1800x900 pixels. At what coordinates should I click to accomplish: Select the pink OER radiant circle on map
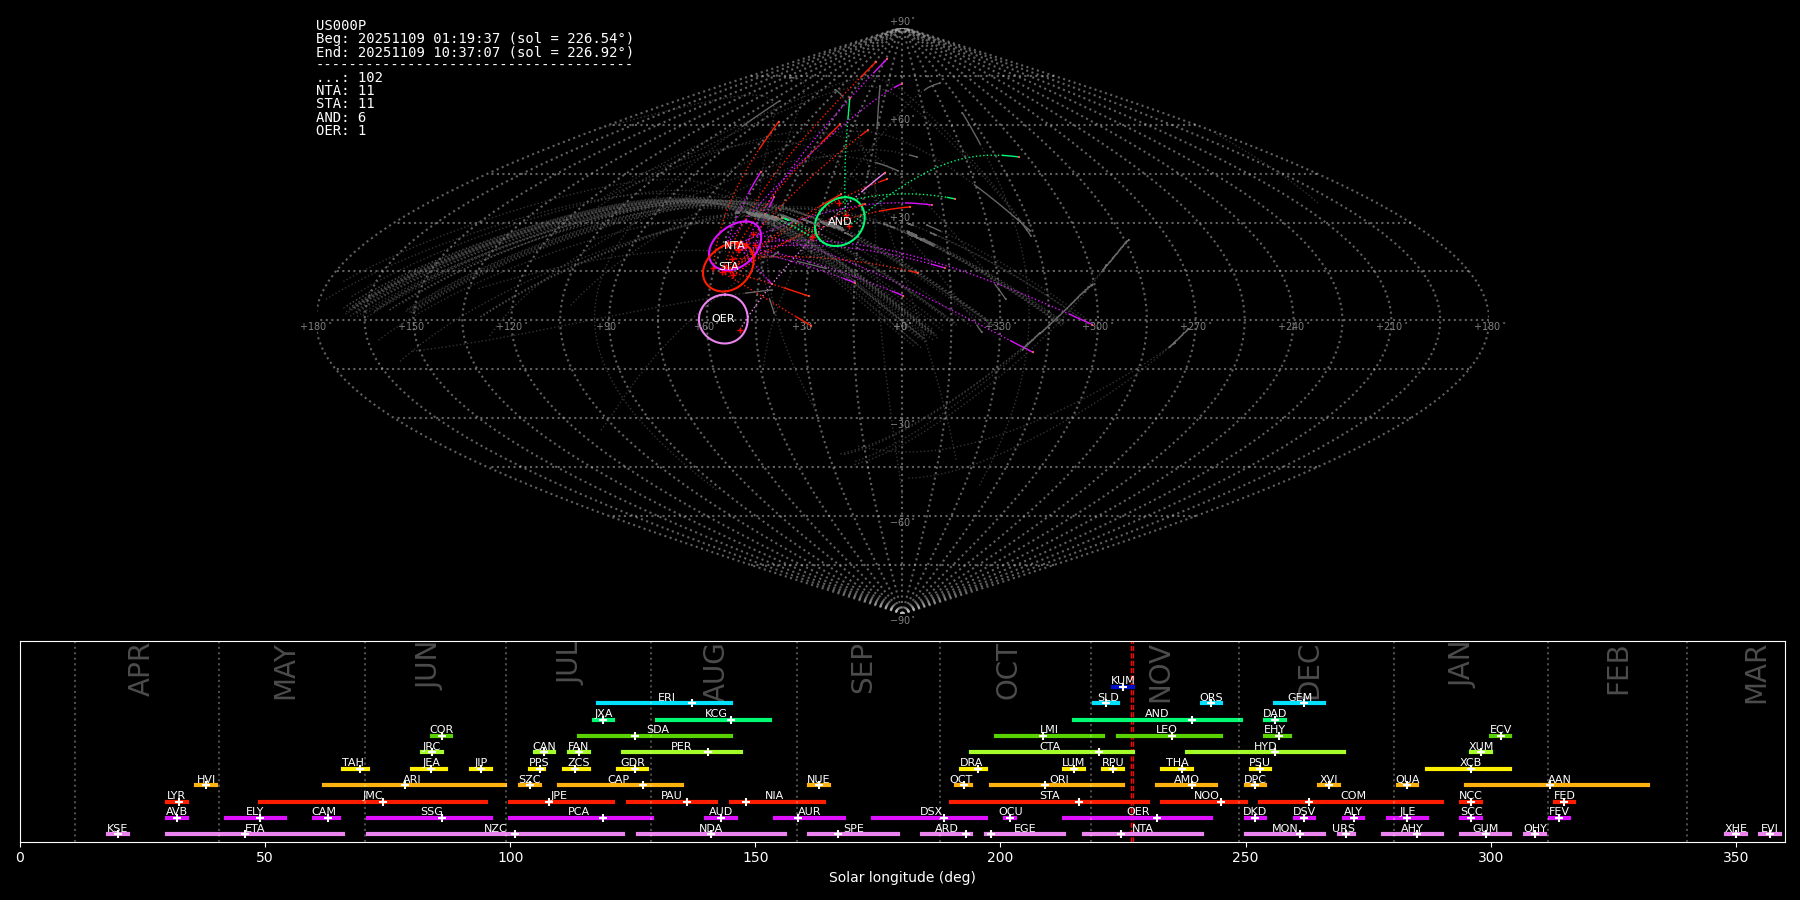point(723,319)
